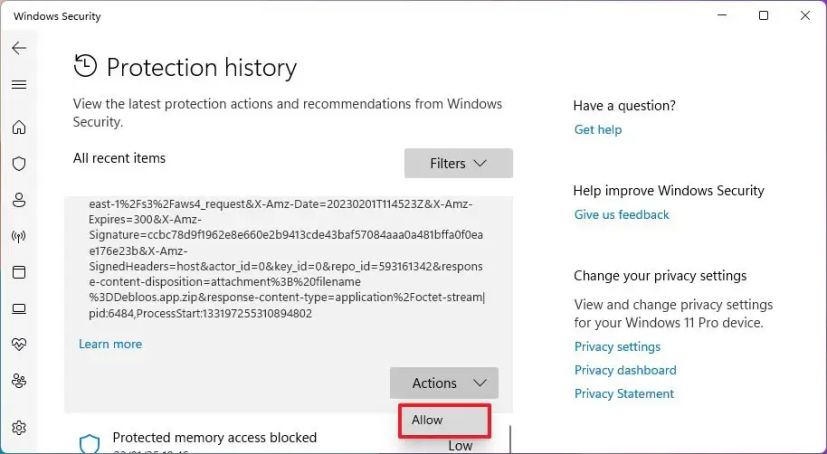
Task: Open Privacy settings link
Action: (x=617, y=346)
